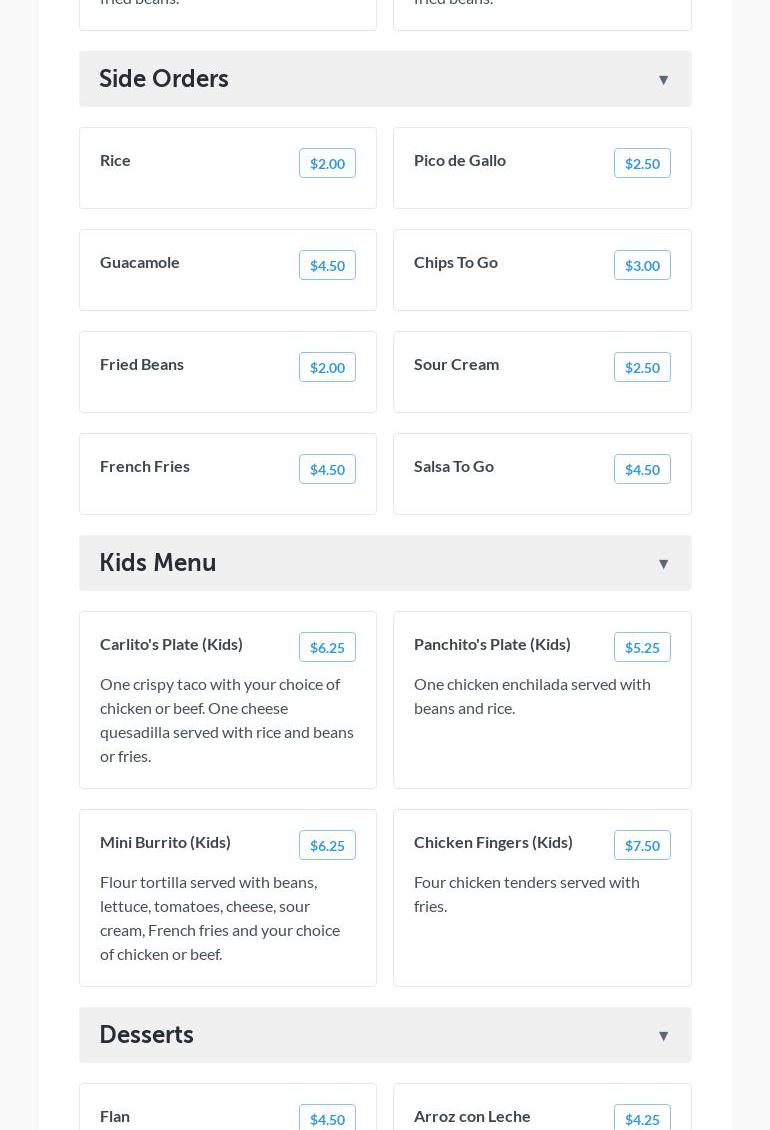Open the Carlito's Plate (Kids) item
The width and height of the screenshot is (770, 1130).
[x=171, y=644]
